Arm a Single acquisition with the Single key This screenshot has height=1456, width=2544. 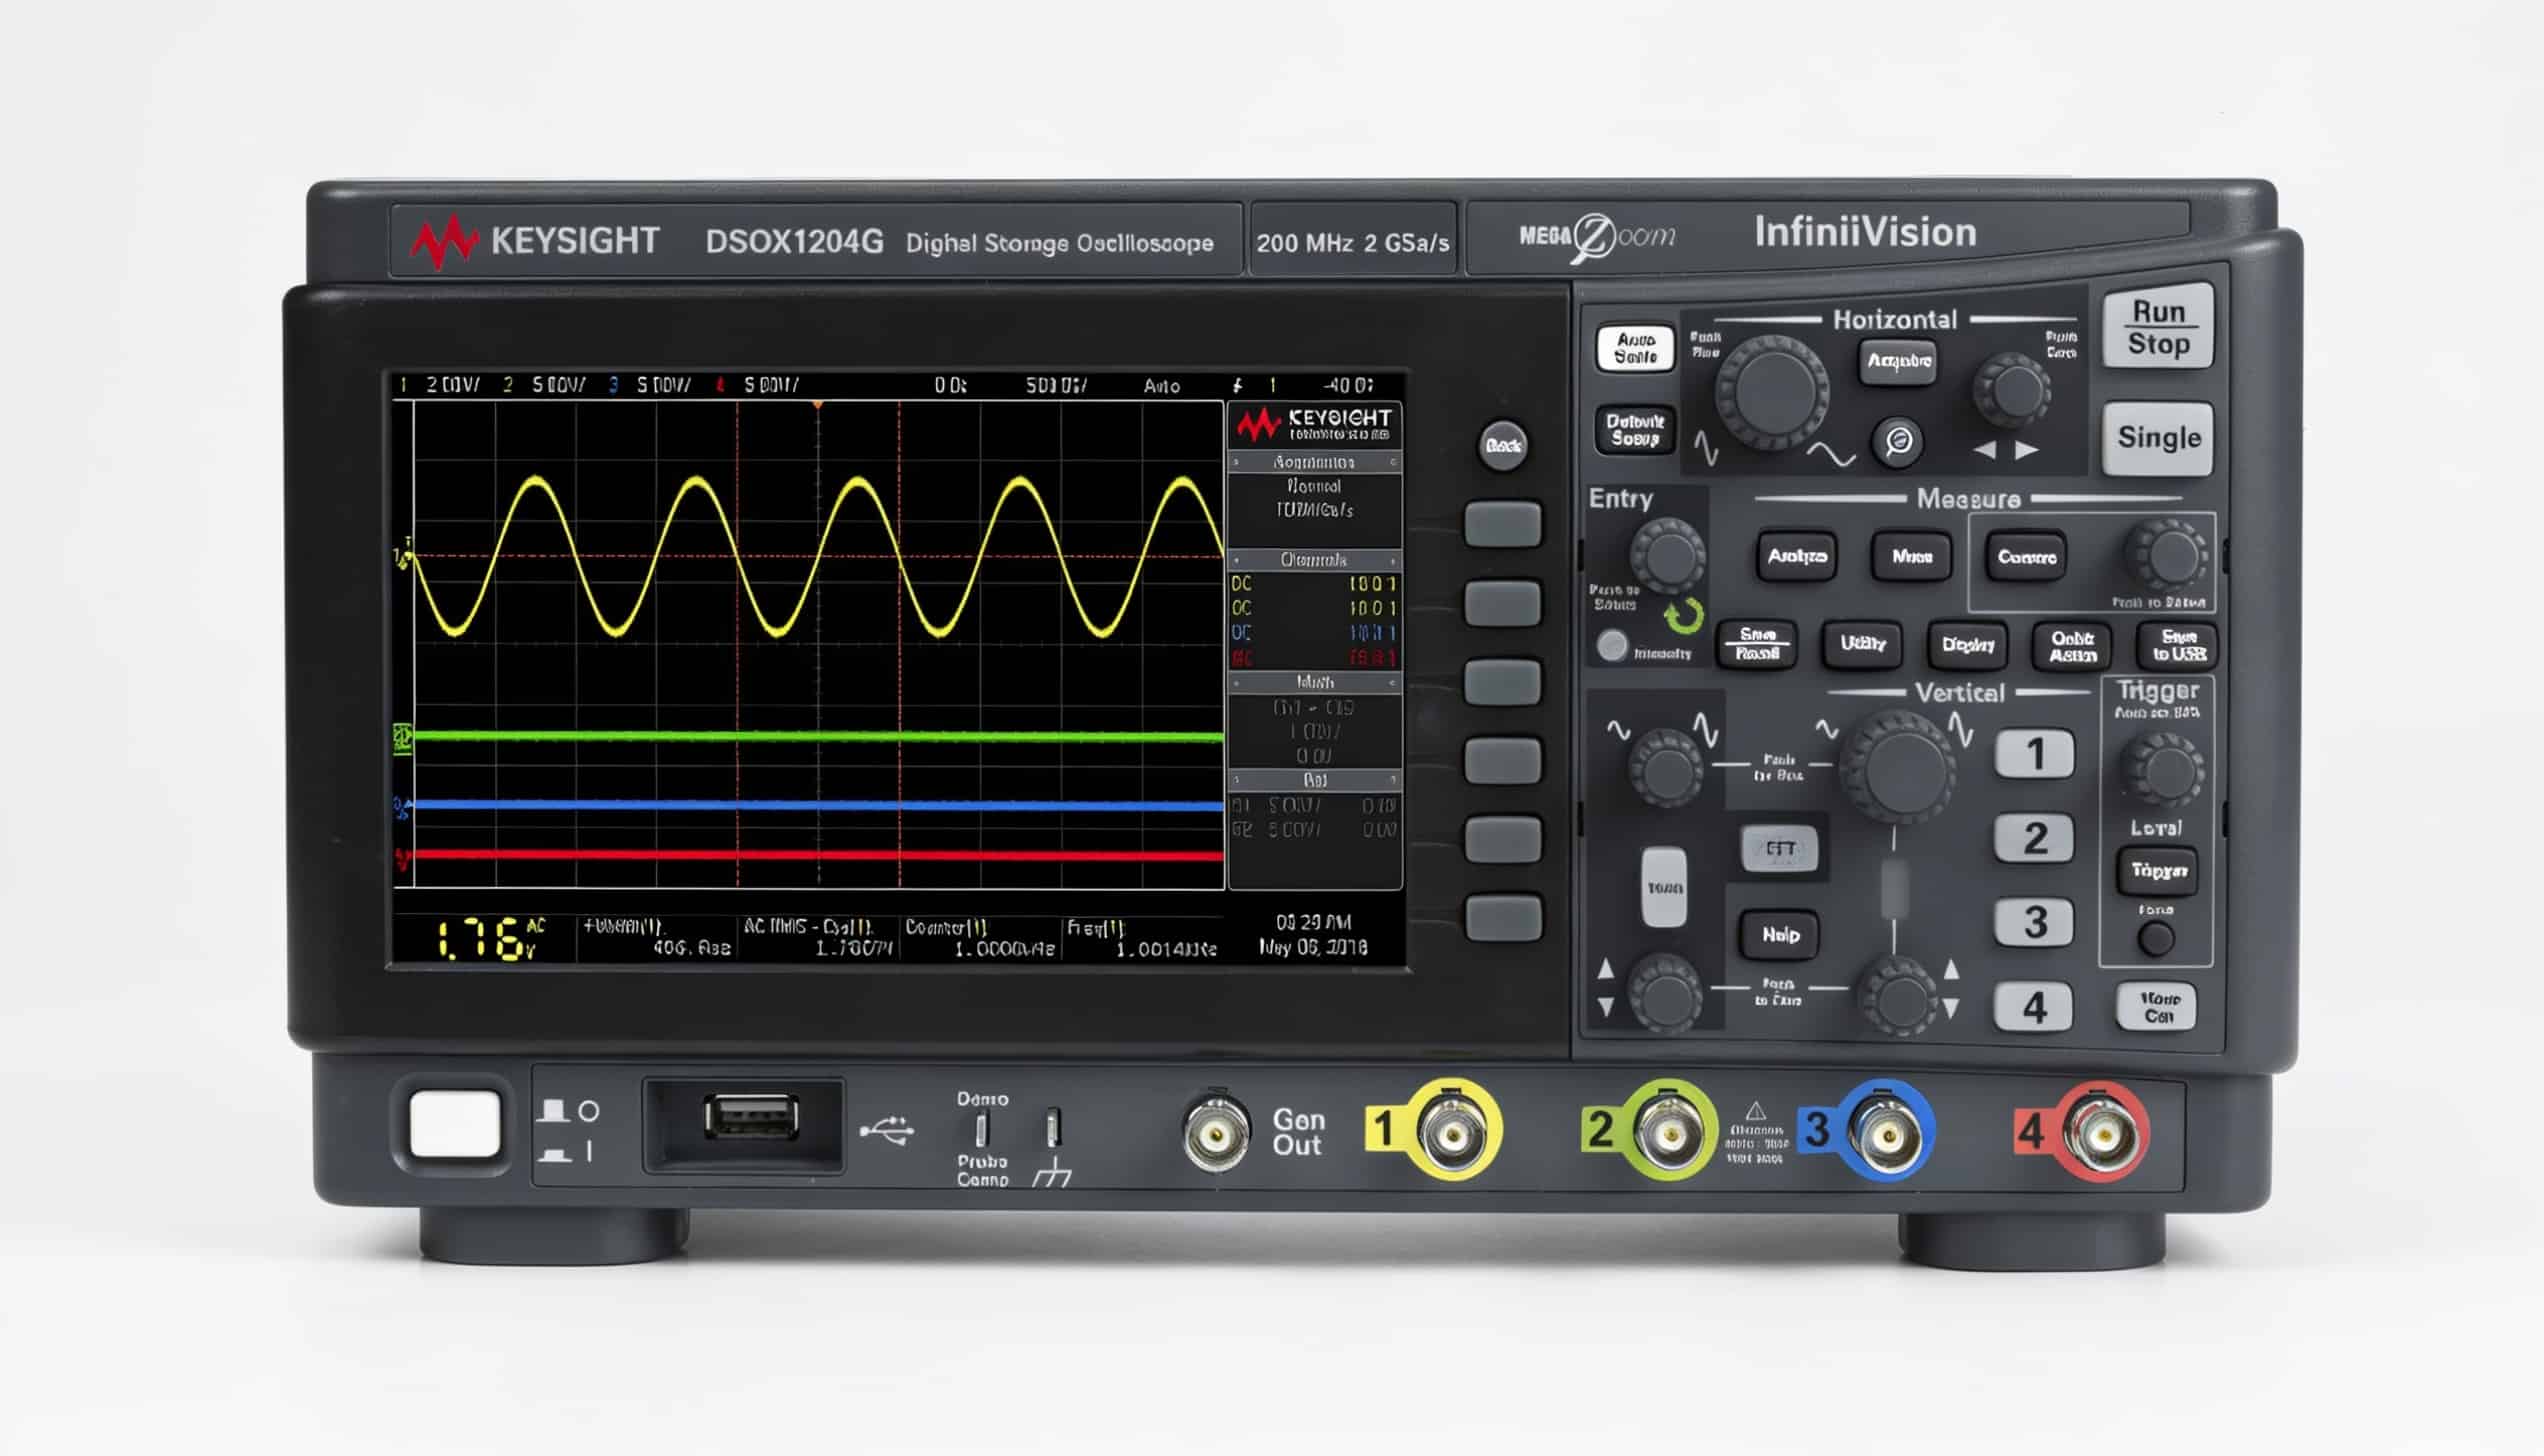tap(2158, 438)
